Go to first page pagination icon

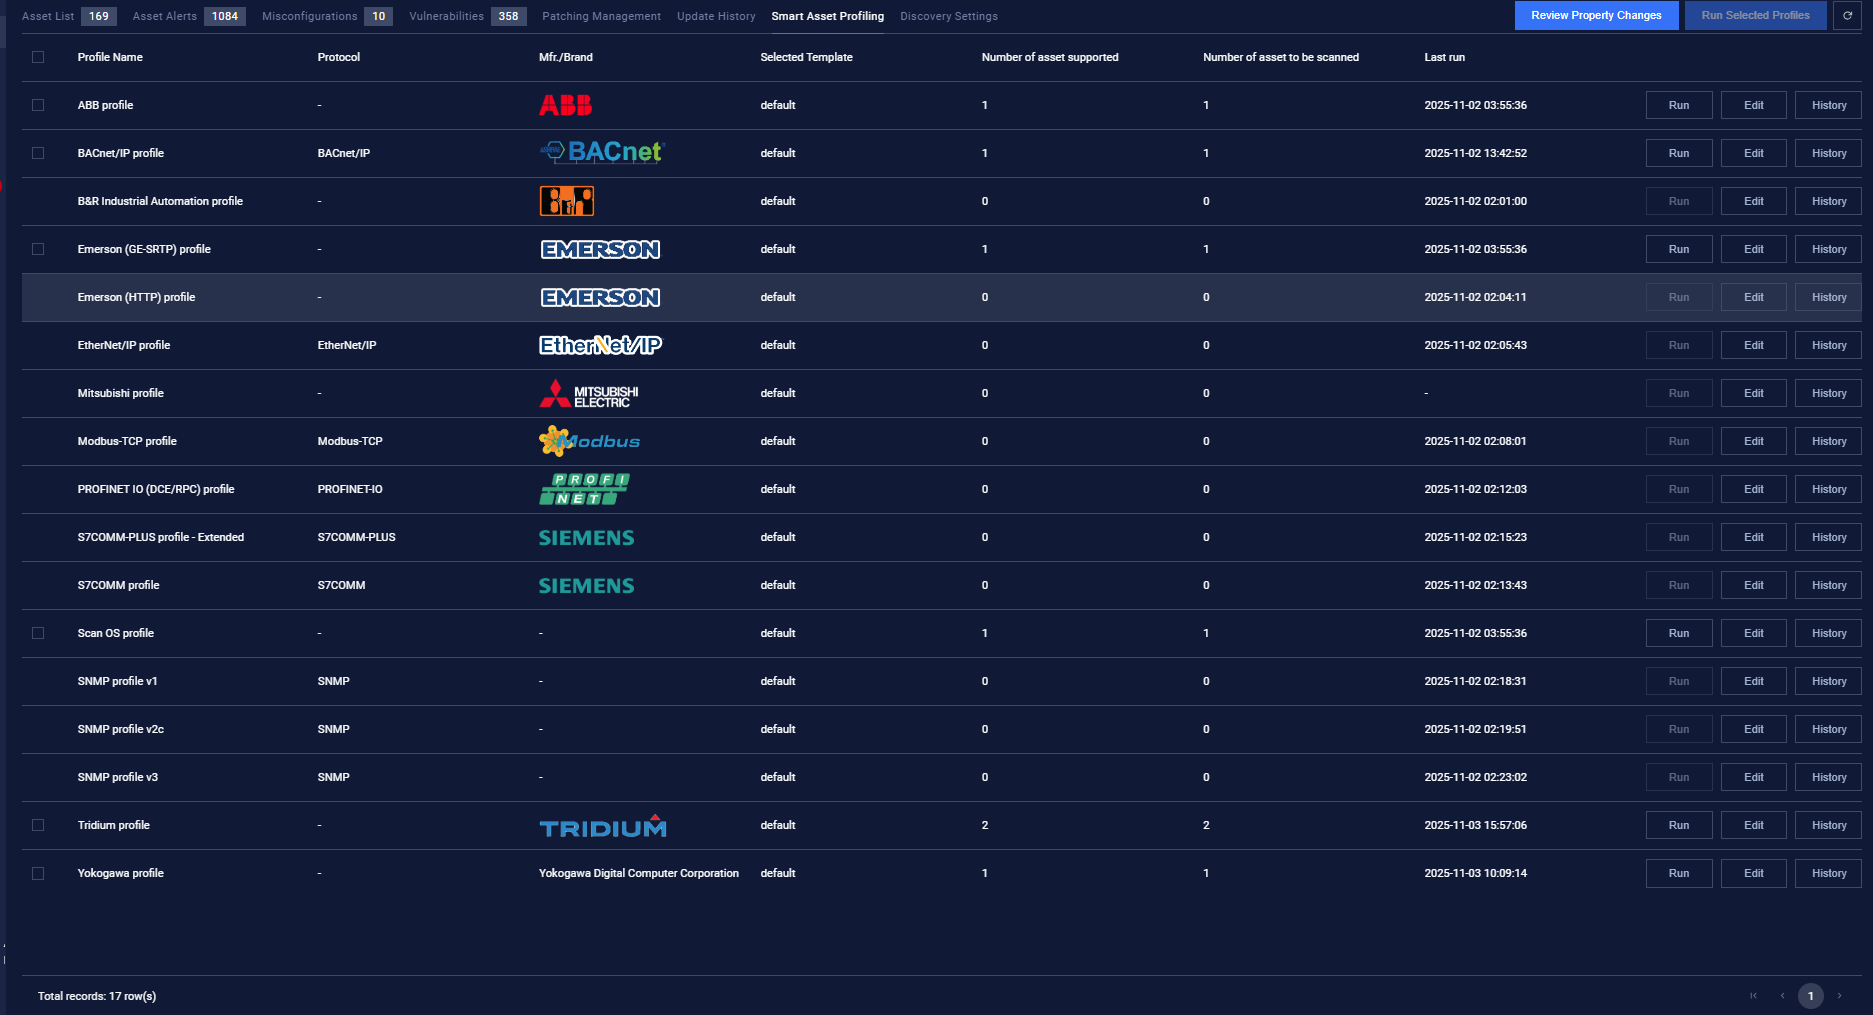[x=1753, y=996]
